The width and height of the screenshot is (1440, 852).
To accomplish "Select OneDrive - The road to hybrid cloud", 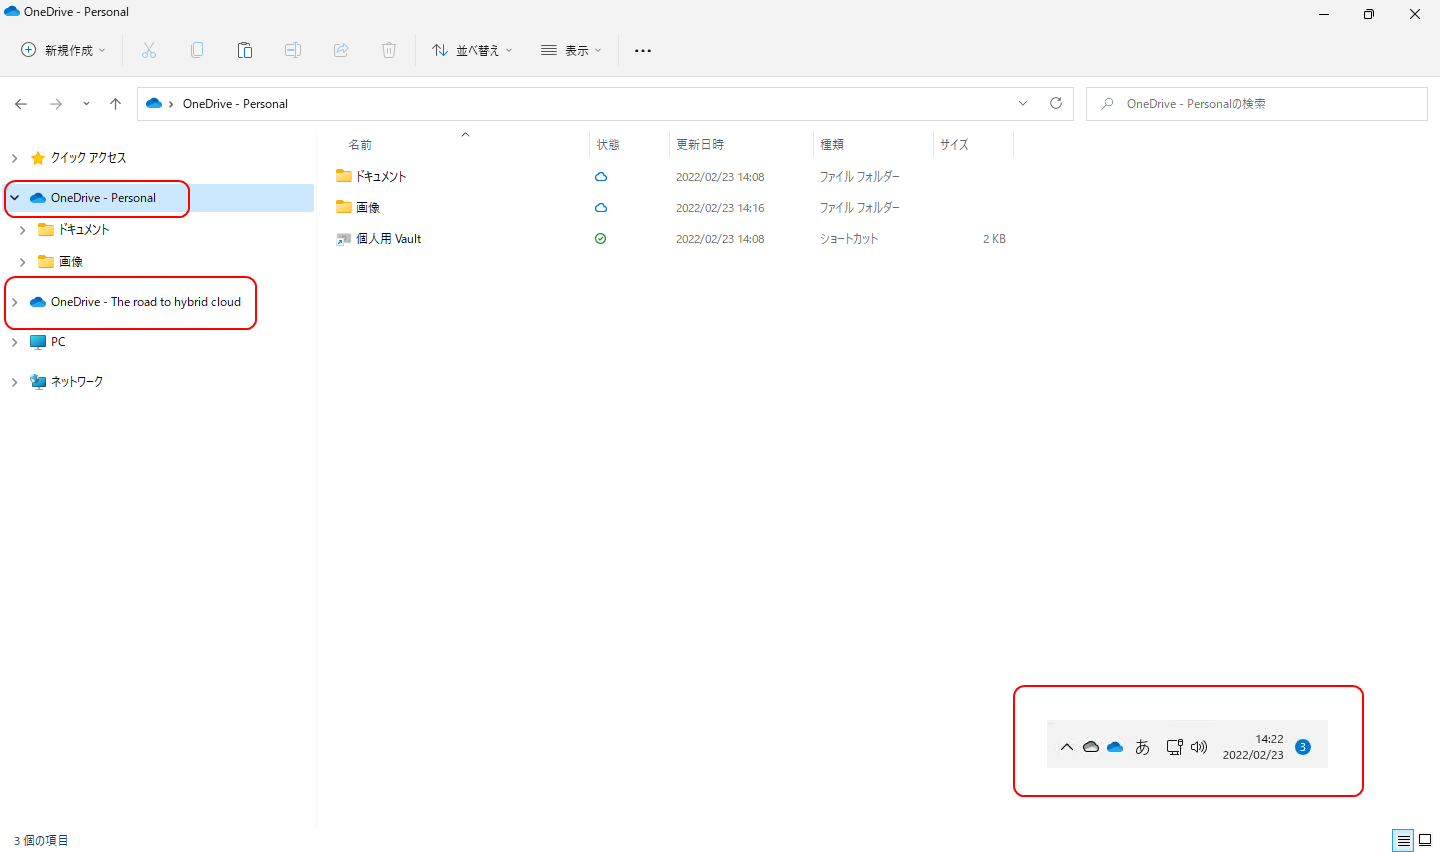I will tap(146, 302).
